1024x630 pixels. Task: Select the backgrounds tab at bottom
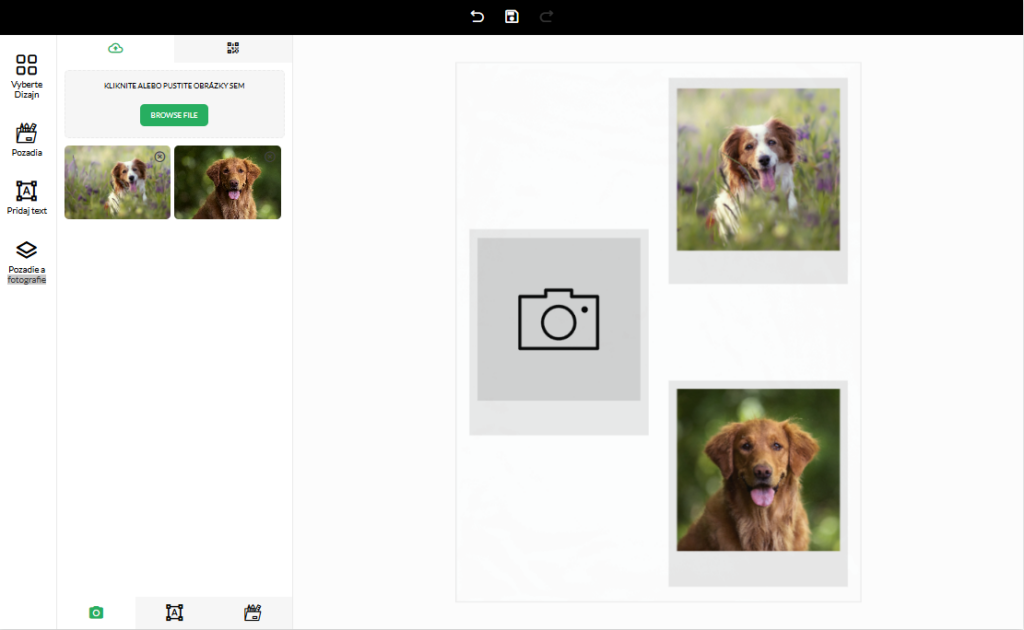point(253,612)
